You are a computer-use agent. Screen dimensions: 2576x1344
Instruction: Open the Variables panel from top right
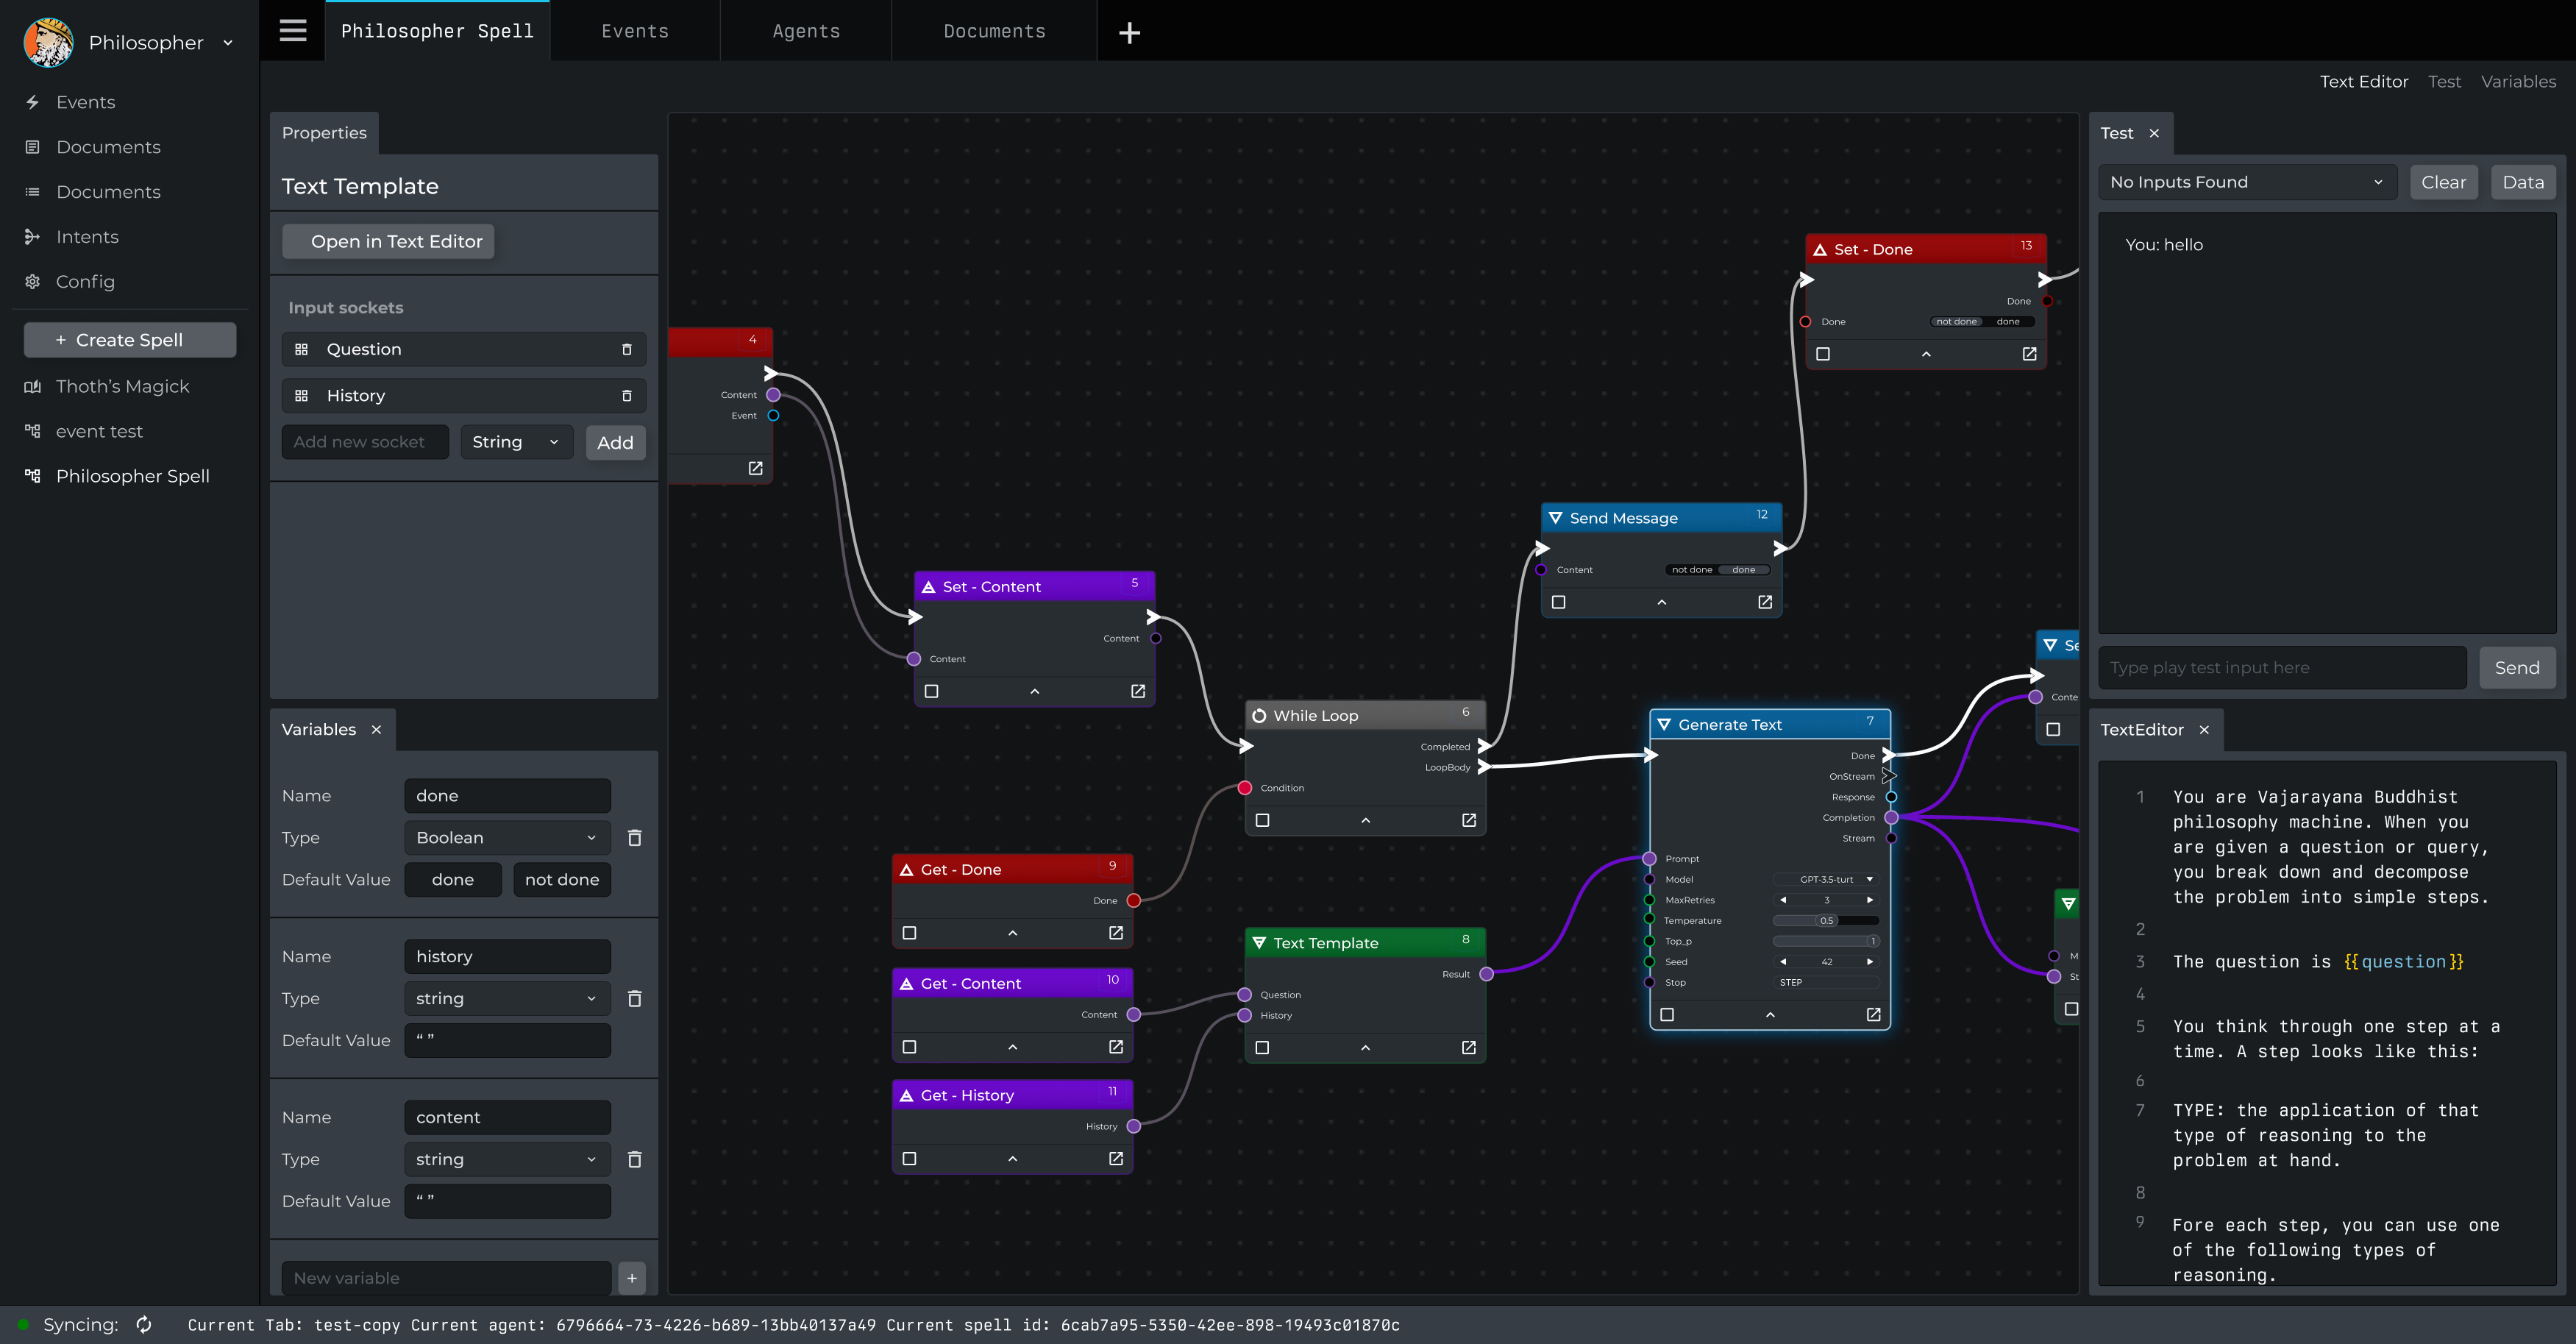click(x=2519, y=81)
